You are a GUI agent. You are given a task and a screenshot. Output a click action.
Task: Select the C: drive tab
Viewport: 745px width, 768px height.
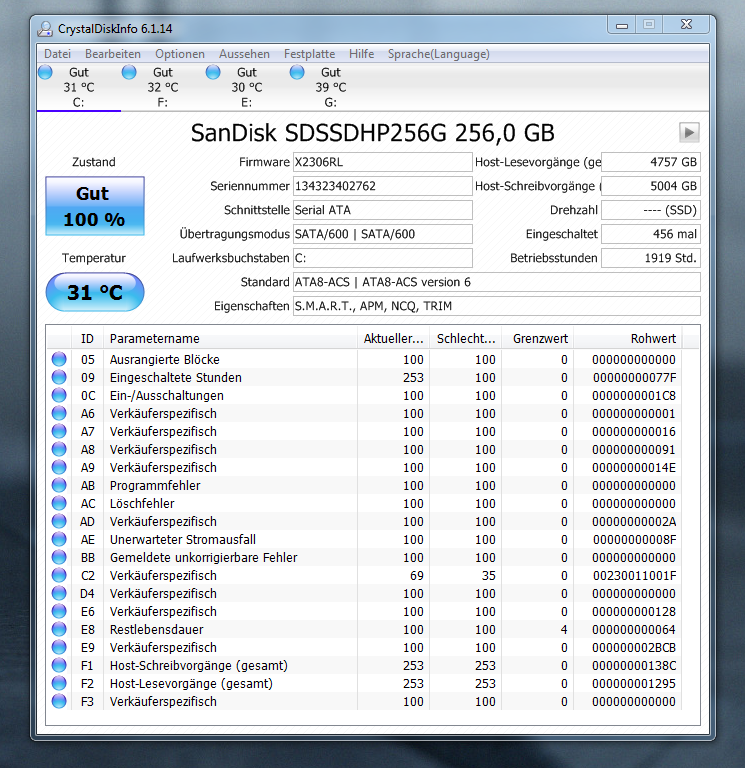tap(78, 87)
